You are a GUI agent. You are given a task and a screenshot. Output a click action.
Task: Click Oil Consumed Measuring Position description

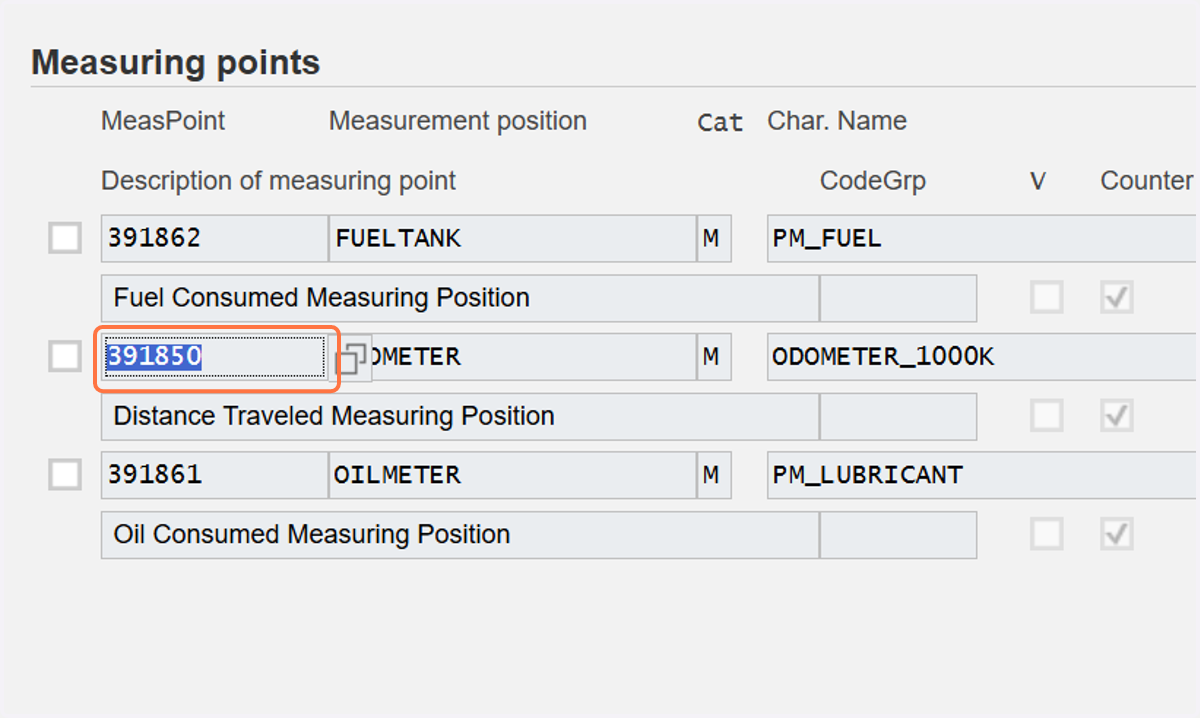click(460, 534)
